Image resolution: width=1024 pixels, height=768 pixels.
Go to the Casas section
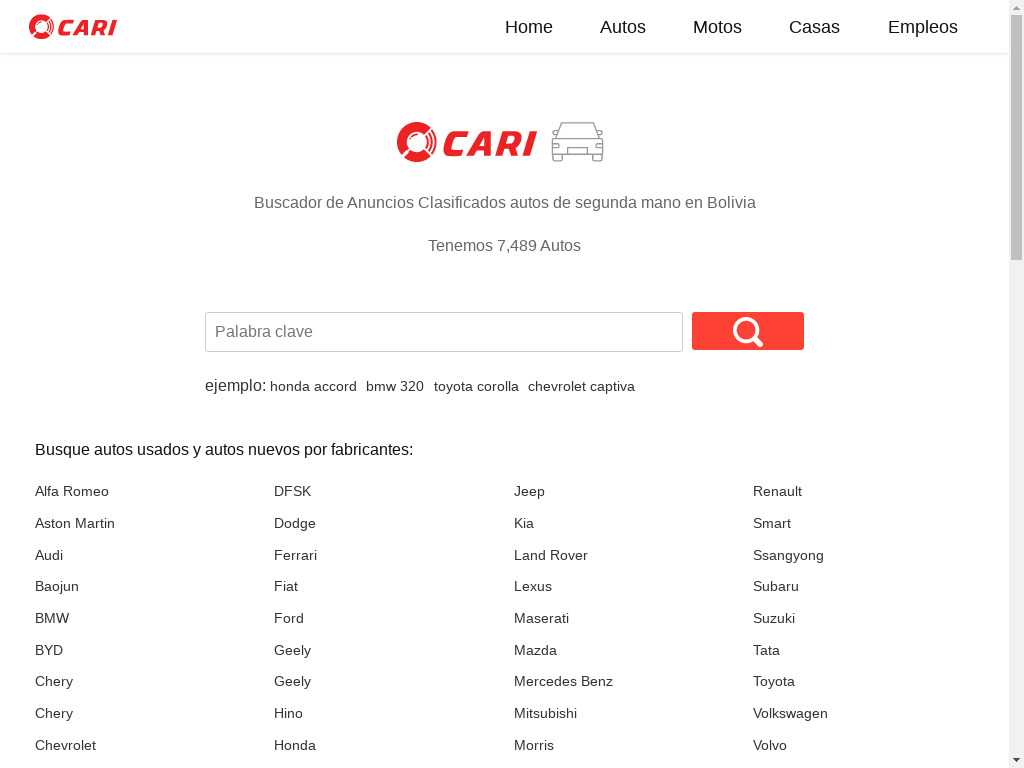[814, 27]
